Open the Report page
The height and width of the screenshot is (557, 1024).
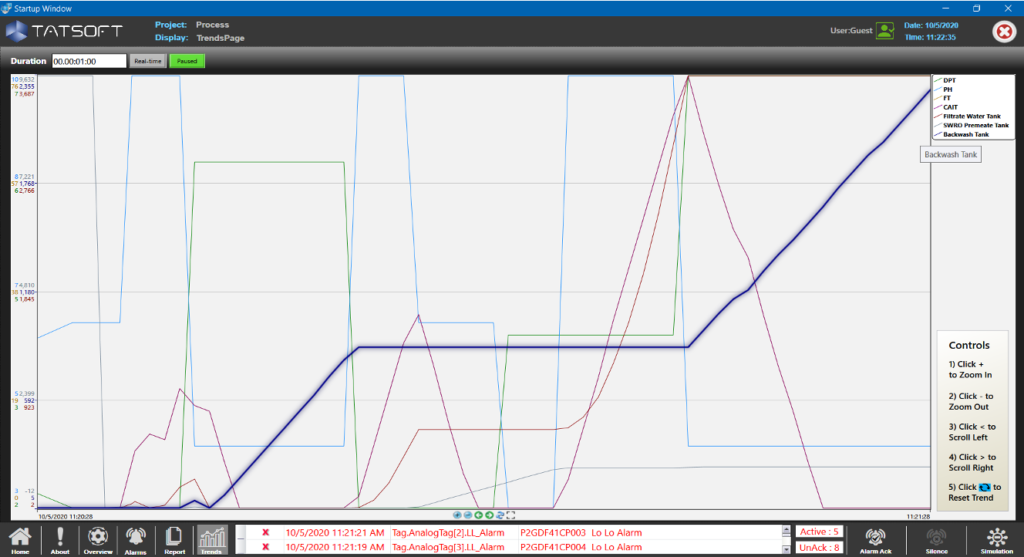pyautogui.click(x=174, y=539)
